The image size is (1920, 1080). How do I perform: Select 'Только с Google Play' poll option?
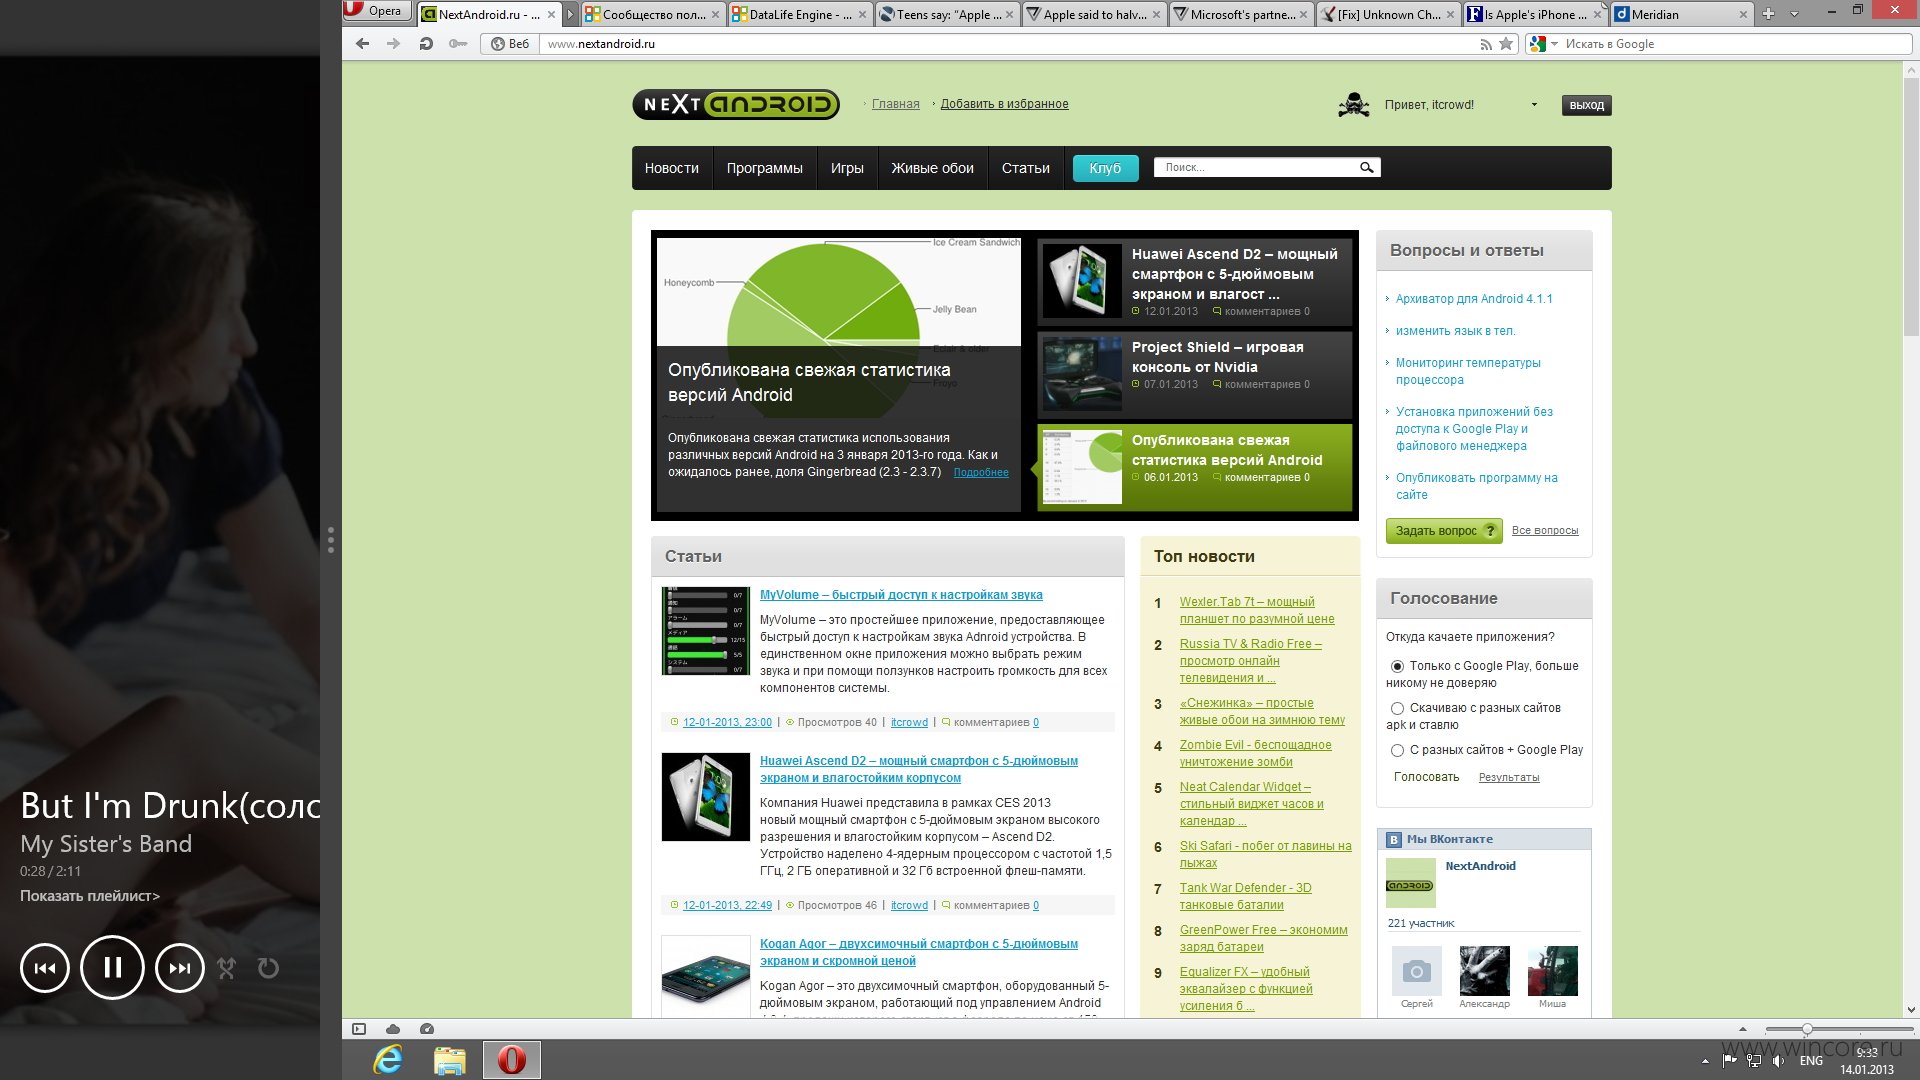(1397, 666)
